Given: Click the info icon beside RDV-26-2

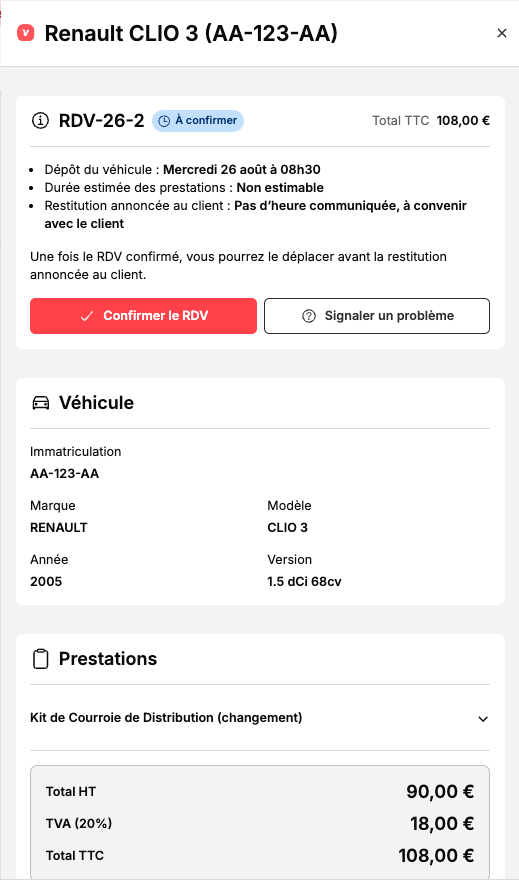Looking at the screenshot, I should (x=40, y=120).
